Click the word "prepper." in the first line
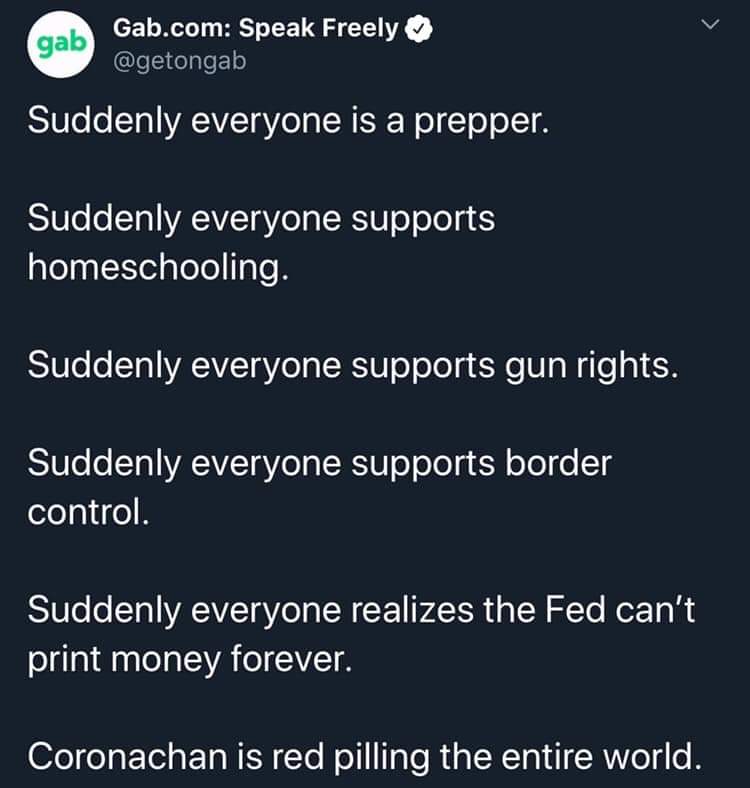Screen dimensions: 750x788 [x=482, y=123]
